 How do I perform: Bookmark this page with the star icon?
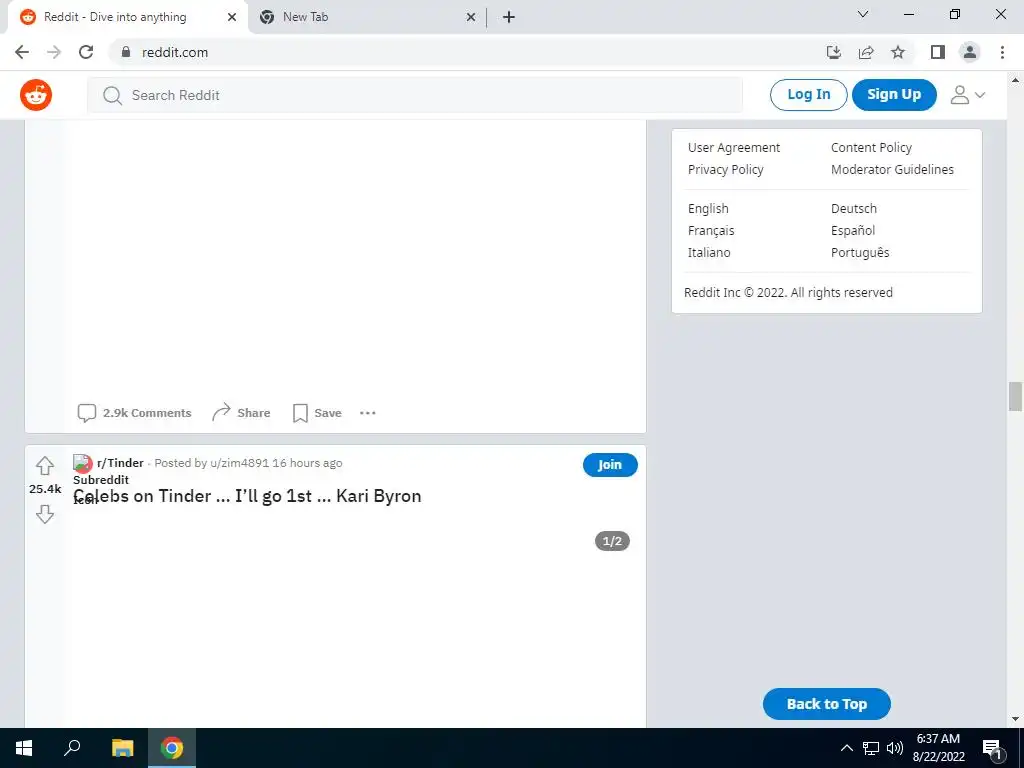(x=898, y=52)
